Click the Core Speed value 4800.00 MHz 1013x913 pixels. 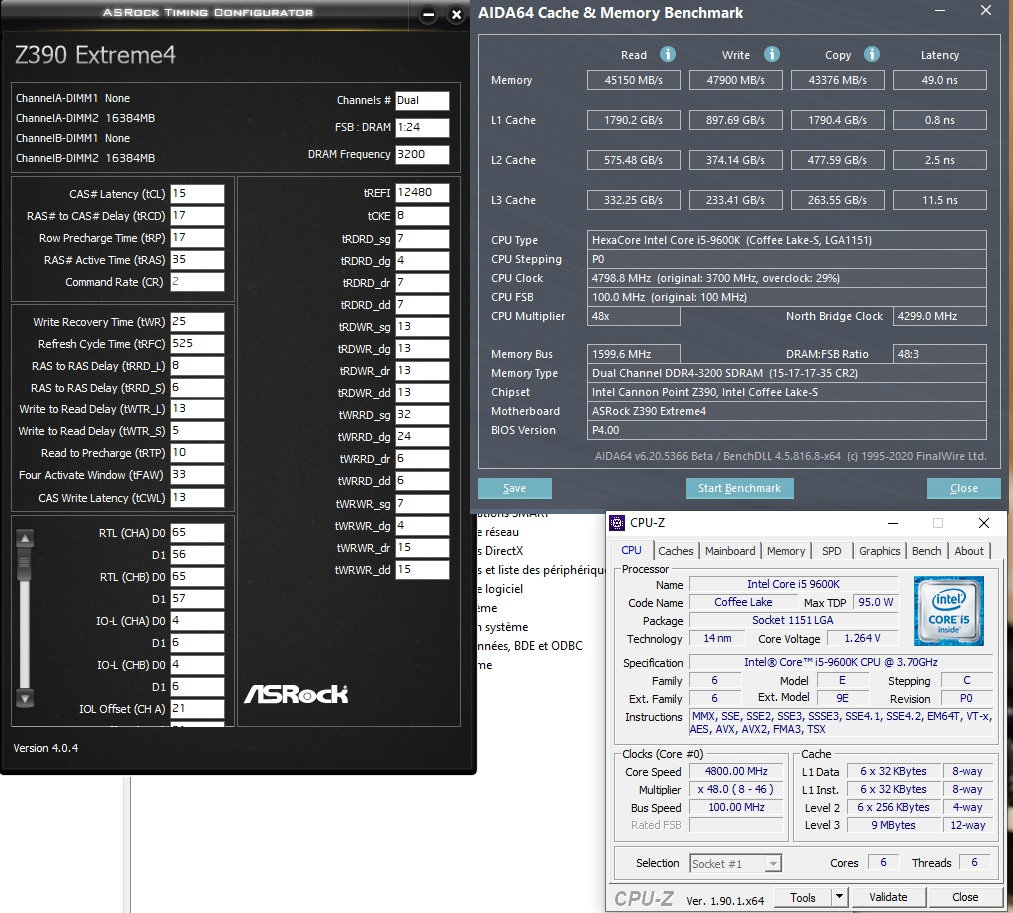click(736, 771)
